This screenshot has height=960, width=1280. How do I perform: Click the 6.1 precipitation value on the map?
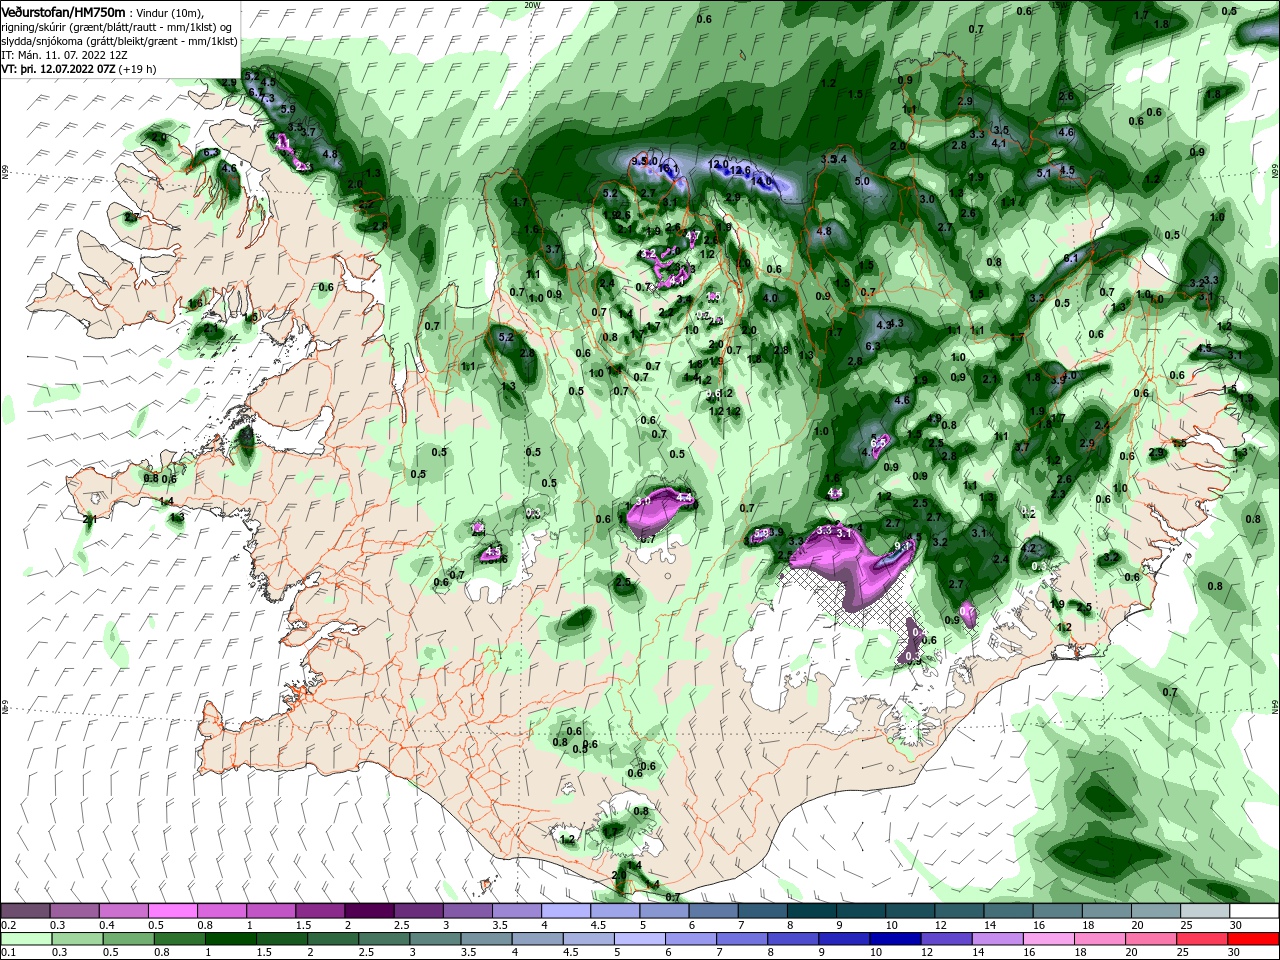pyautogui.click(x=1073, y=258)
